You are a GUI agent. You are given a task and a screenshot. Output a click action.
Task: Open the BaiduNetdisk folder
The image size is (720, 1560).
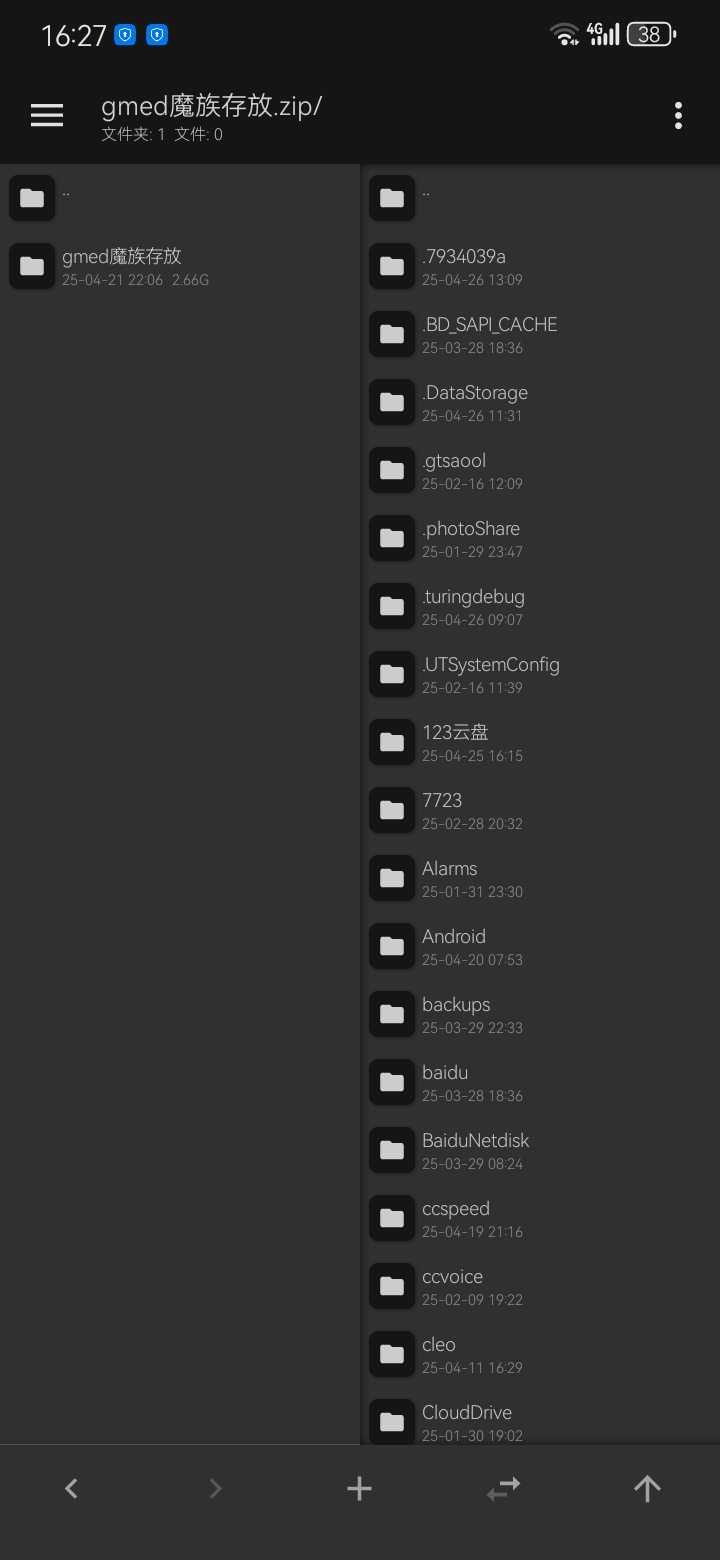540,1150
